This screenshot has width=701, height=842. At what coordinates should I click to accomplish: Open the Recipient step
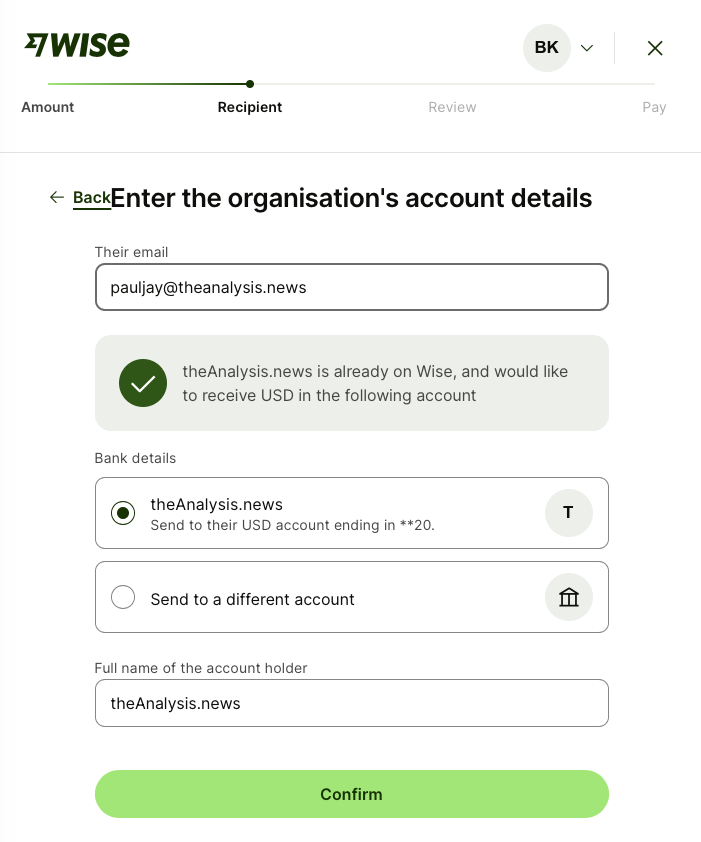[x=250, y=107]
